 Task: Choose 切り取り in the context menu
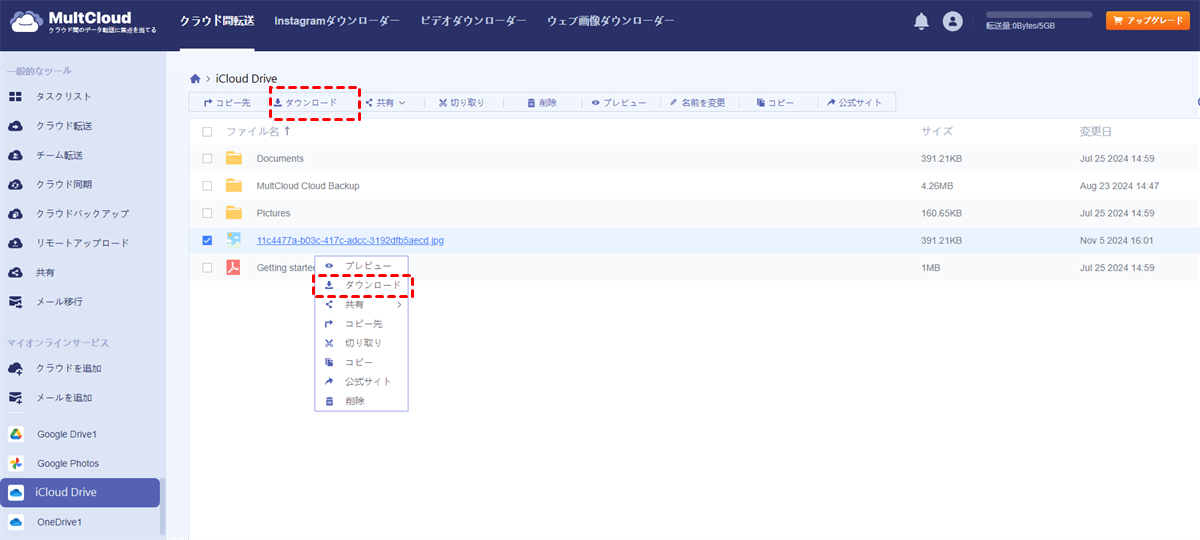362,343
